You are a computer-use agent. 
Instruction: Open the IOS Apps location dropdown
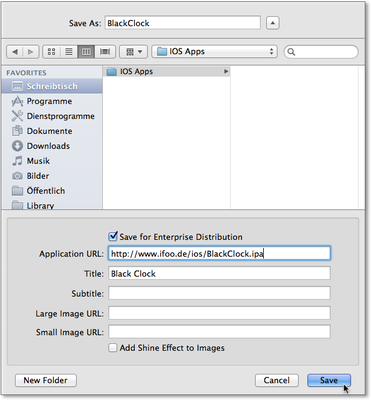click(x=214, y=52)
